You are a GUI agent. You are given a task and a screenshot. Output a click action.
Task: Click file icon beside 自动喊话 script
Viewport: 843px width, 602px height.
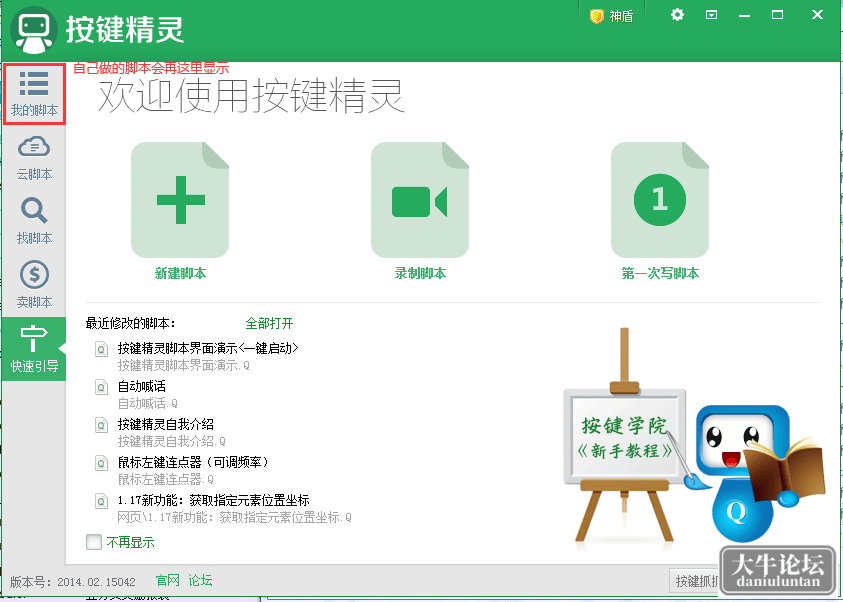101,387
